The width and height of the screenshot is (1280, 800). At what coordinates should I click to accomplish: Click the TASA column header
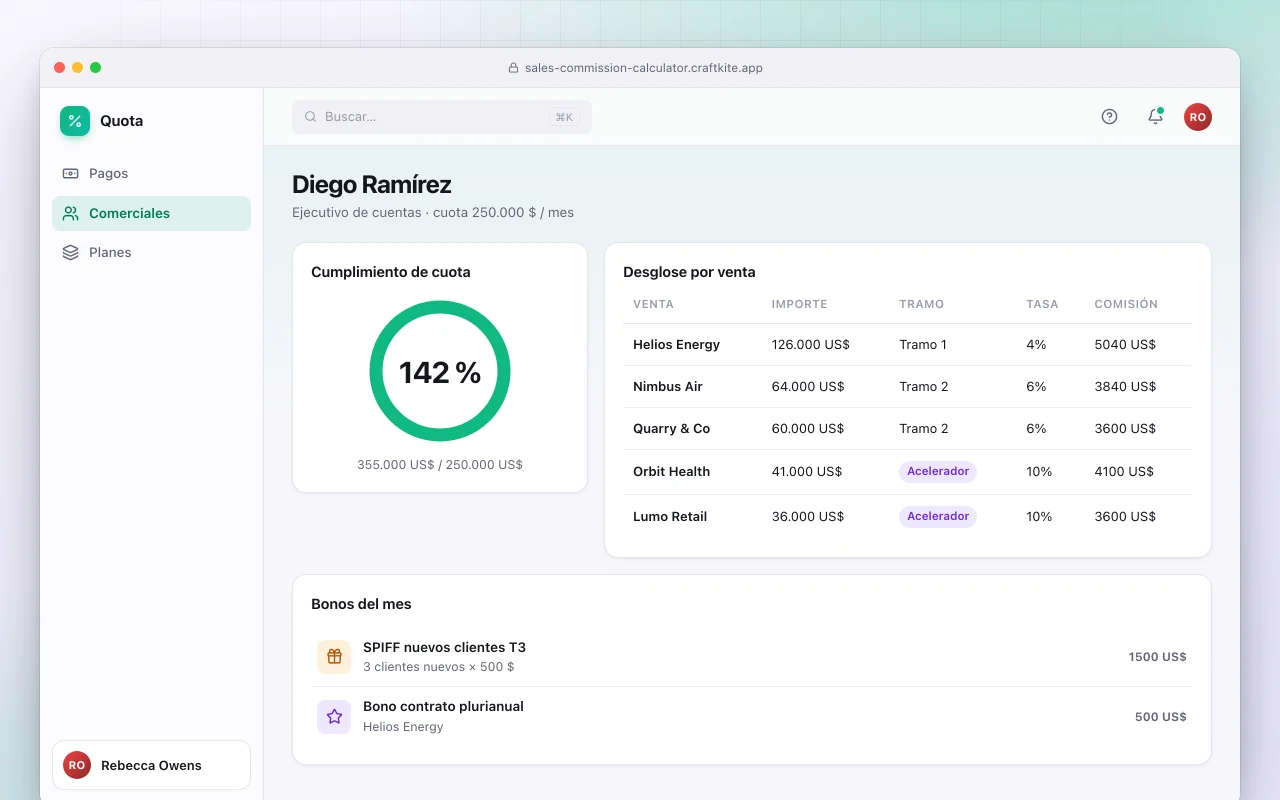click(1042, 304)
